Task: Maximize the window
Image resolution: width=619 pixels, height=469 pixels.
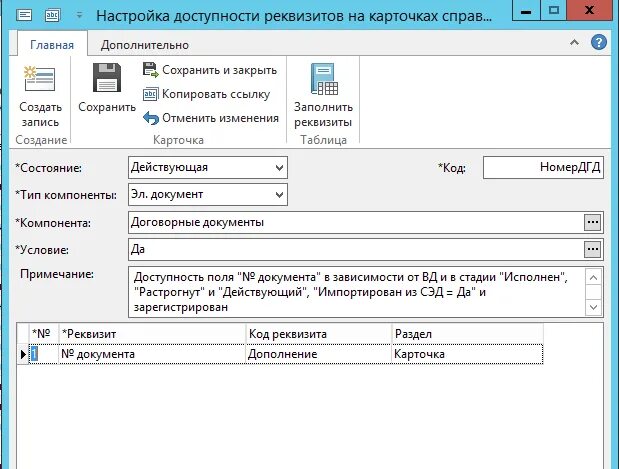Action: (553, 10)
